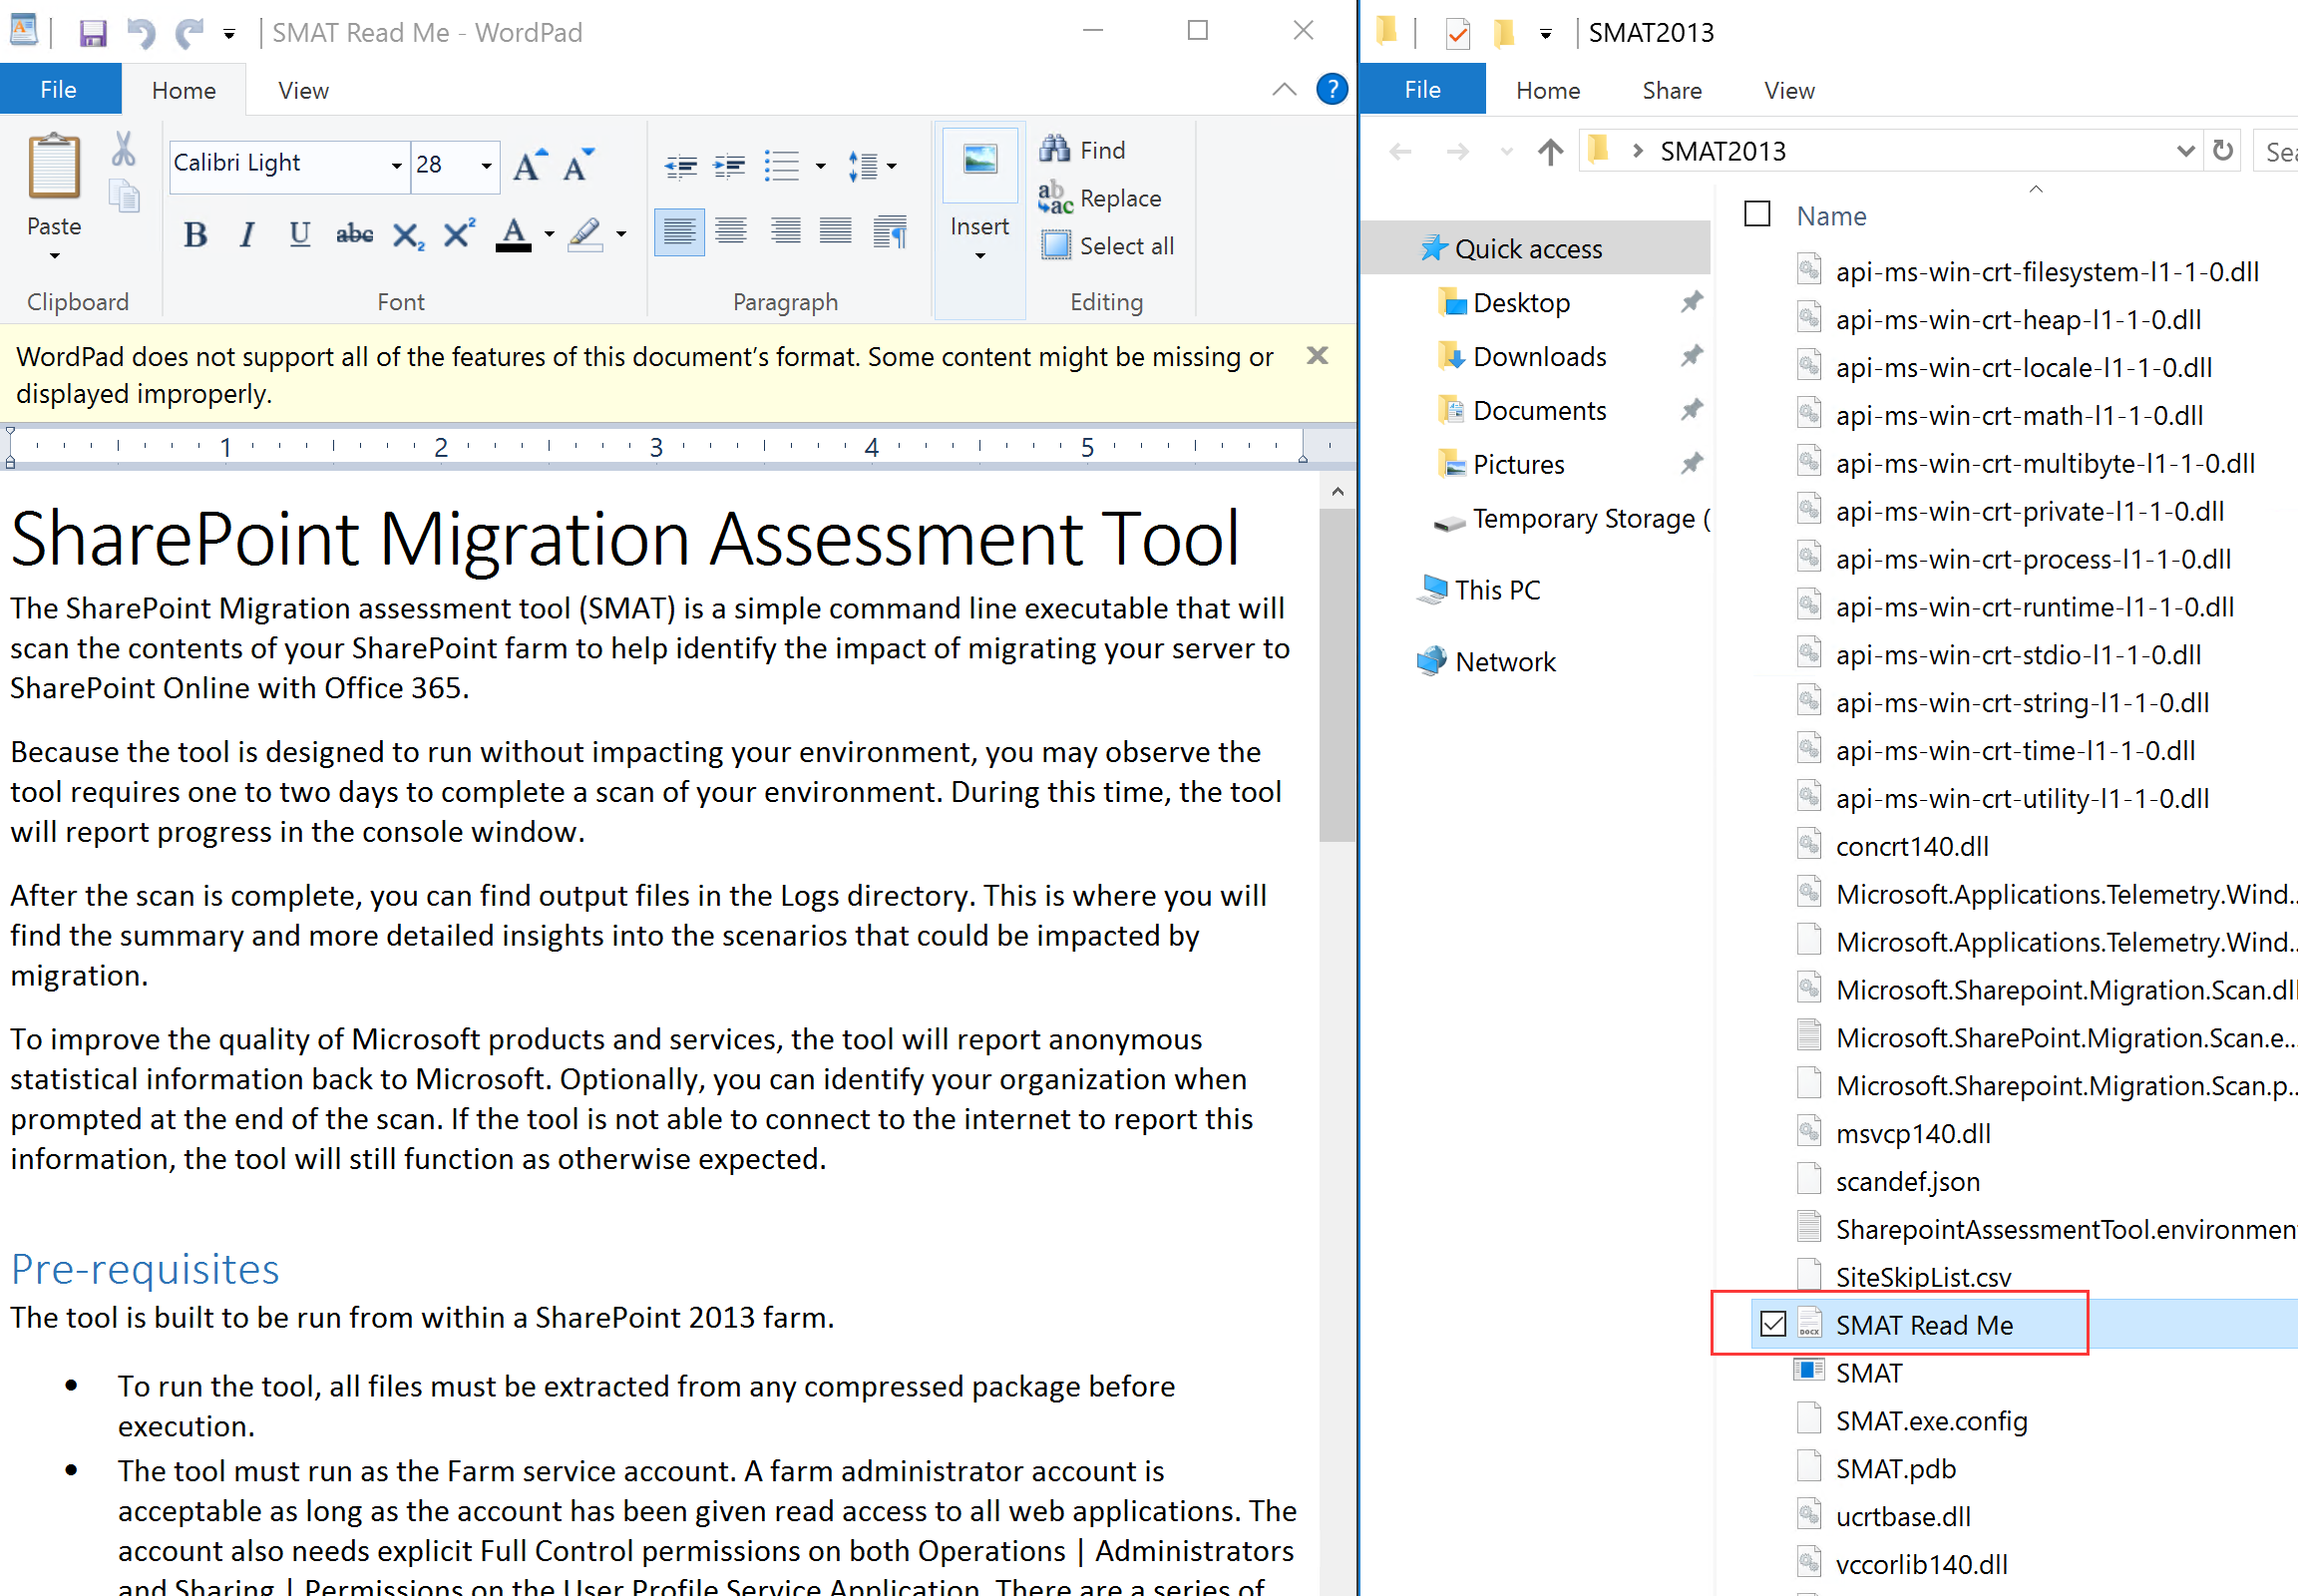
Task: Open the text color dropdown arrow
Action: [549, 235]
